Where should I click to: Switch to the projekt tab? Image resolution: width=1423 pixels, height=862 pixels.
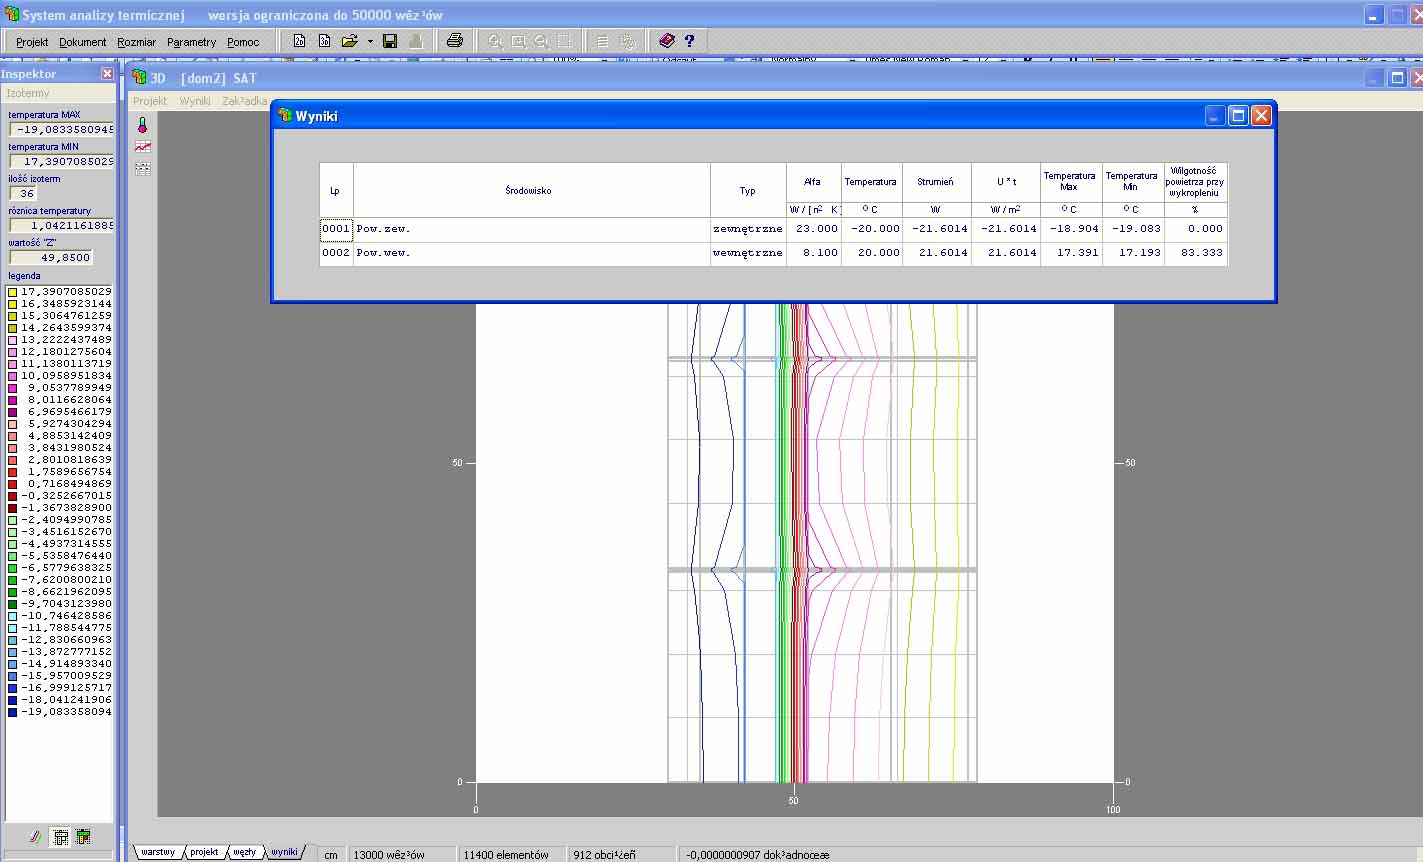204,852
